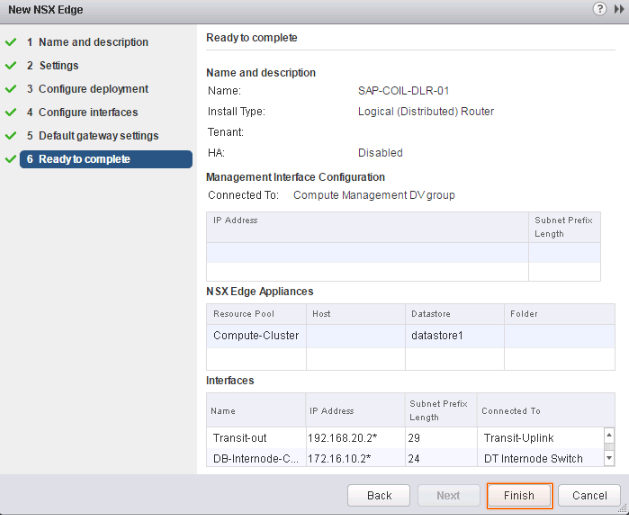Click the Resource Pool column header
Image resolution: width=629 pixels, height=515 pixels.
point(256,314)
